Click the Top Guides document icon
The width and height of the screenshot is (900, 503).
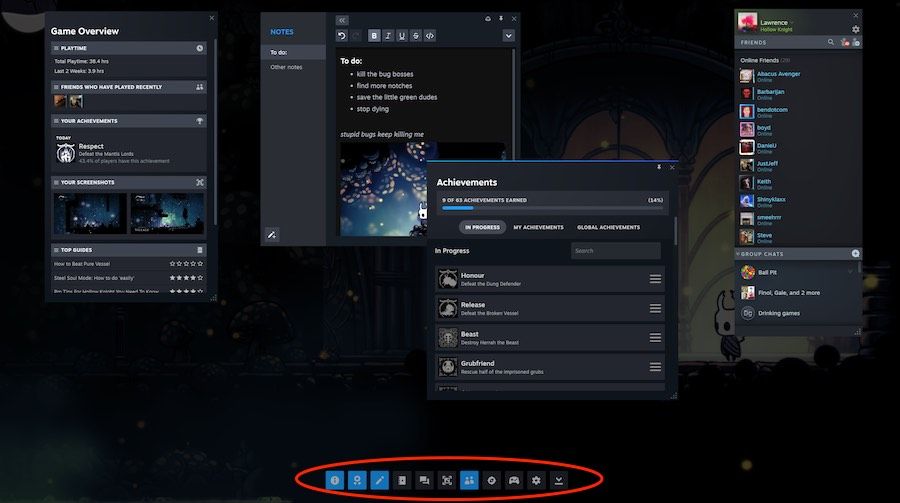point(199,250)
